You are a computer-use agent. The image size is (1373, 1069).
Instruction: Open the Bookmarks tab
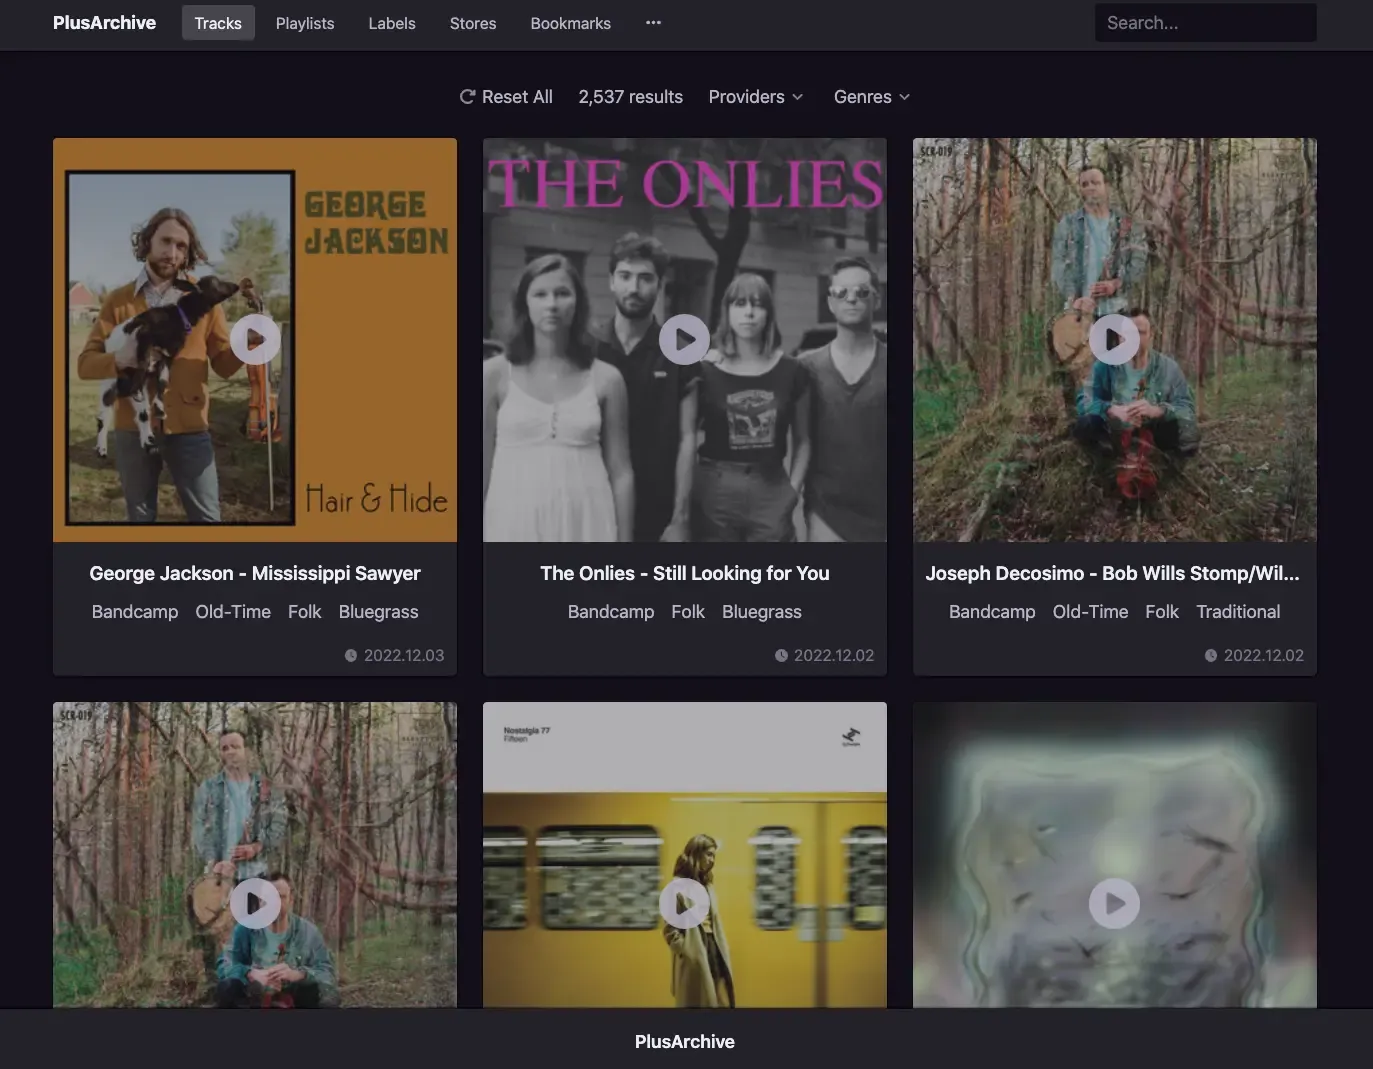click(570, 23)
